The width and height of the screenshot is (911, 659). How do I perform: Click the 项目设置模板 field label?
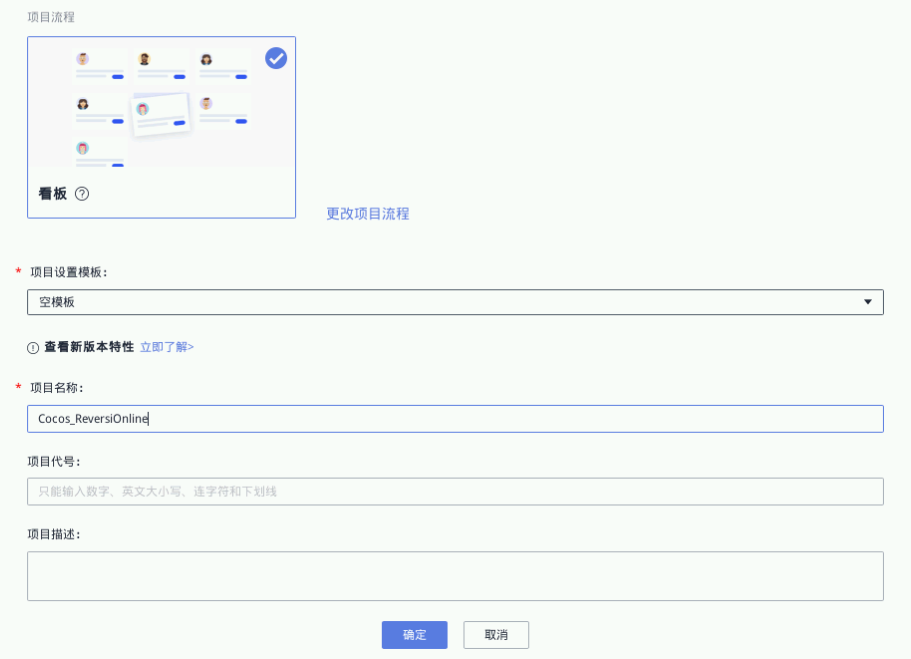[x=70, y=272]
